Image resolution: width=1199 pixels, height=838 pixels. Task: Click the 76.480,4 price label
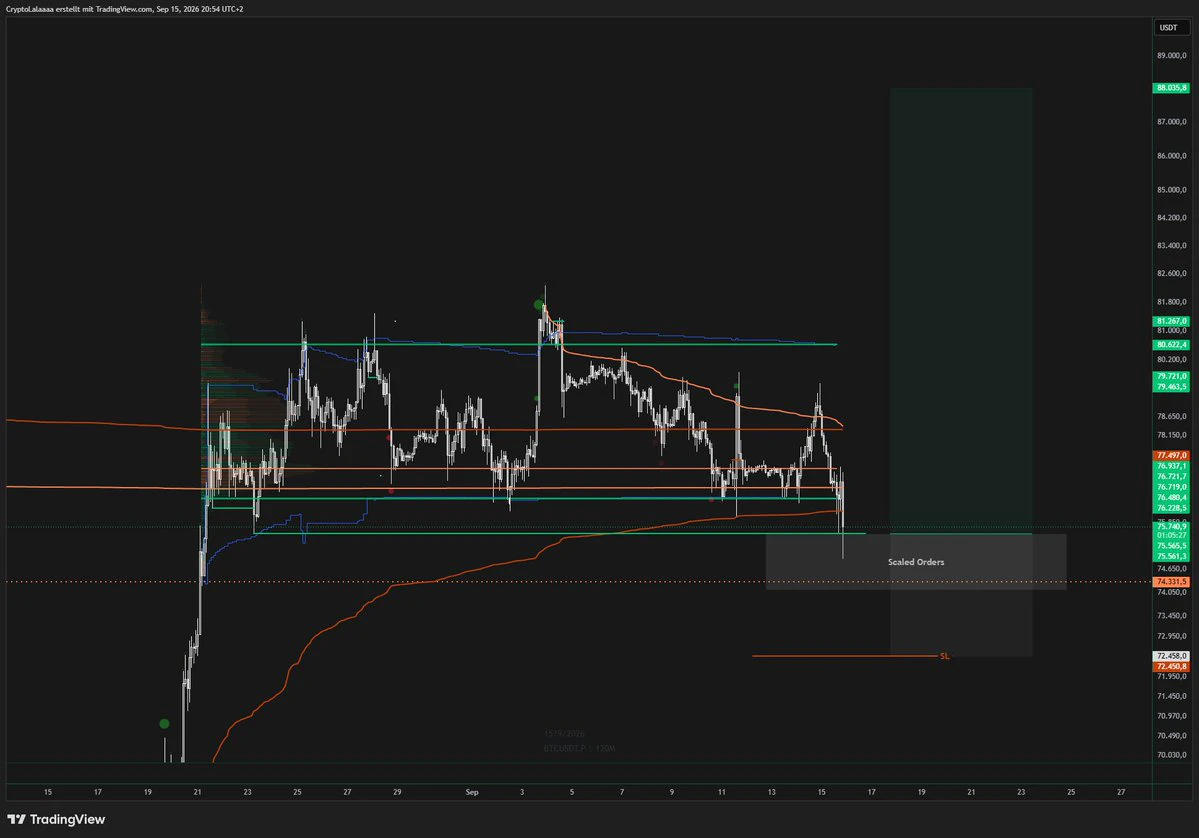1171,497
